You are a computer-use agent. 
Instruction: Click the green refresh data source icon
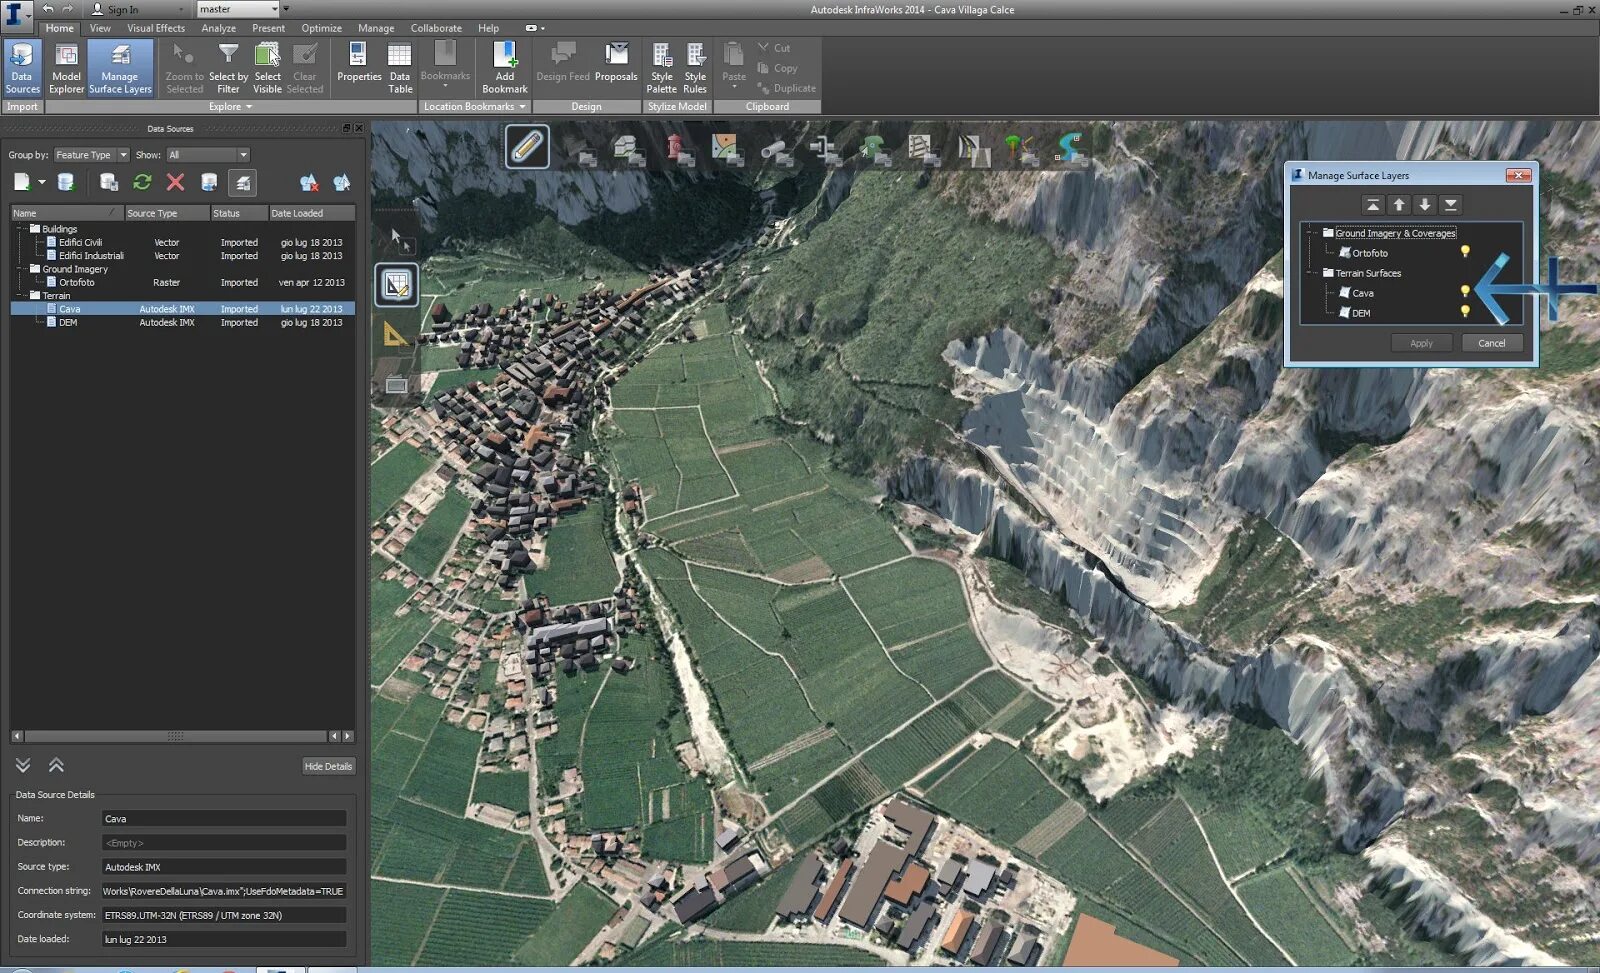click(x=142, y=182)
